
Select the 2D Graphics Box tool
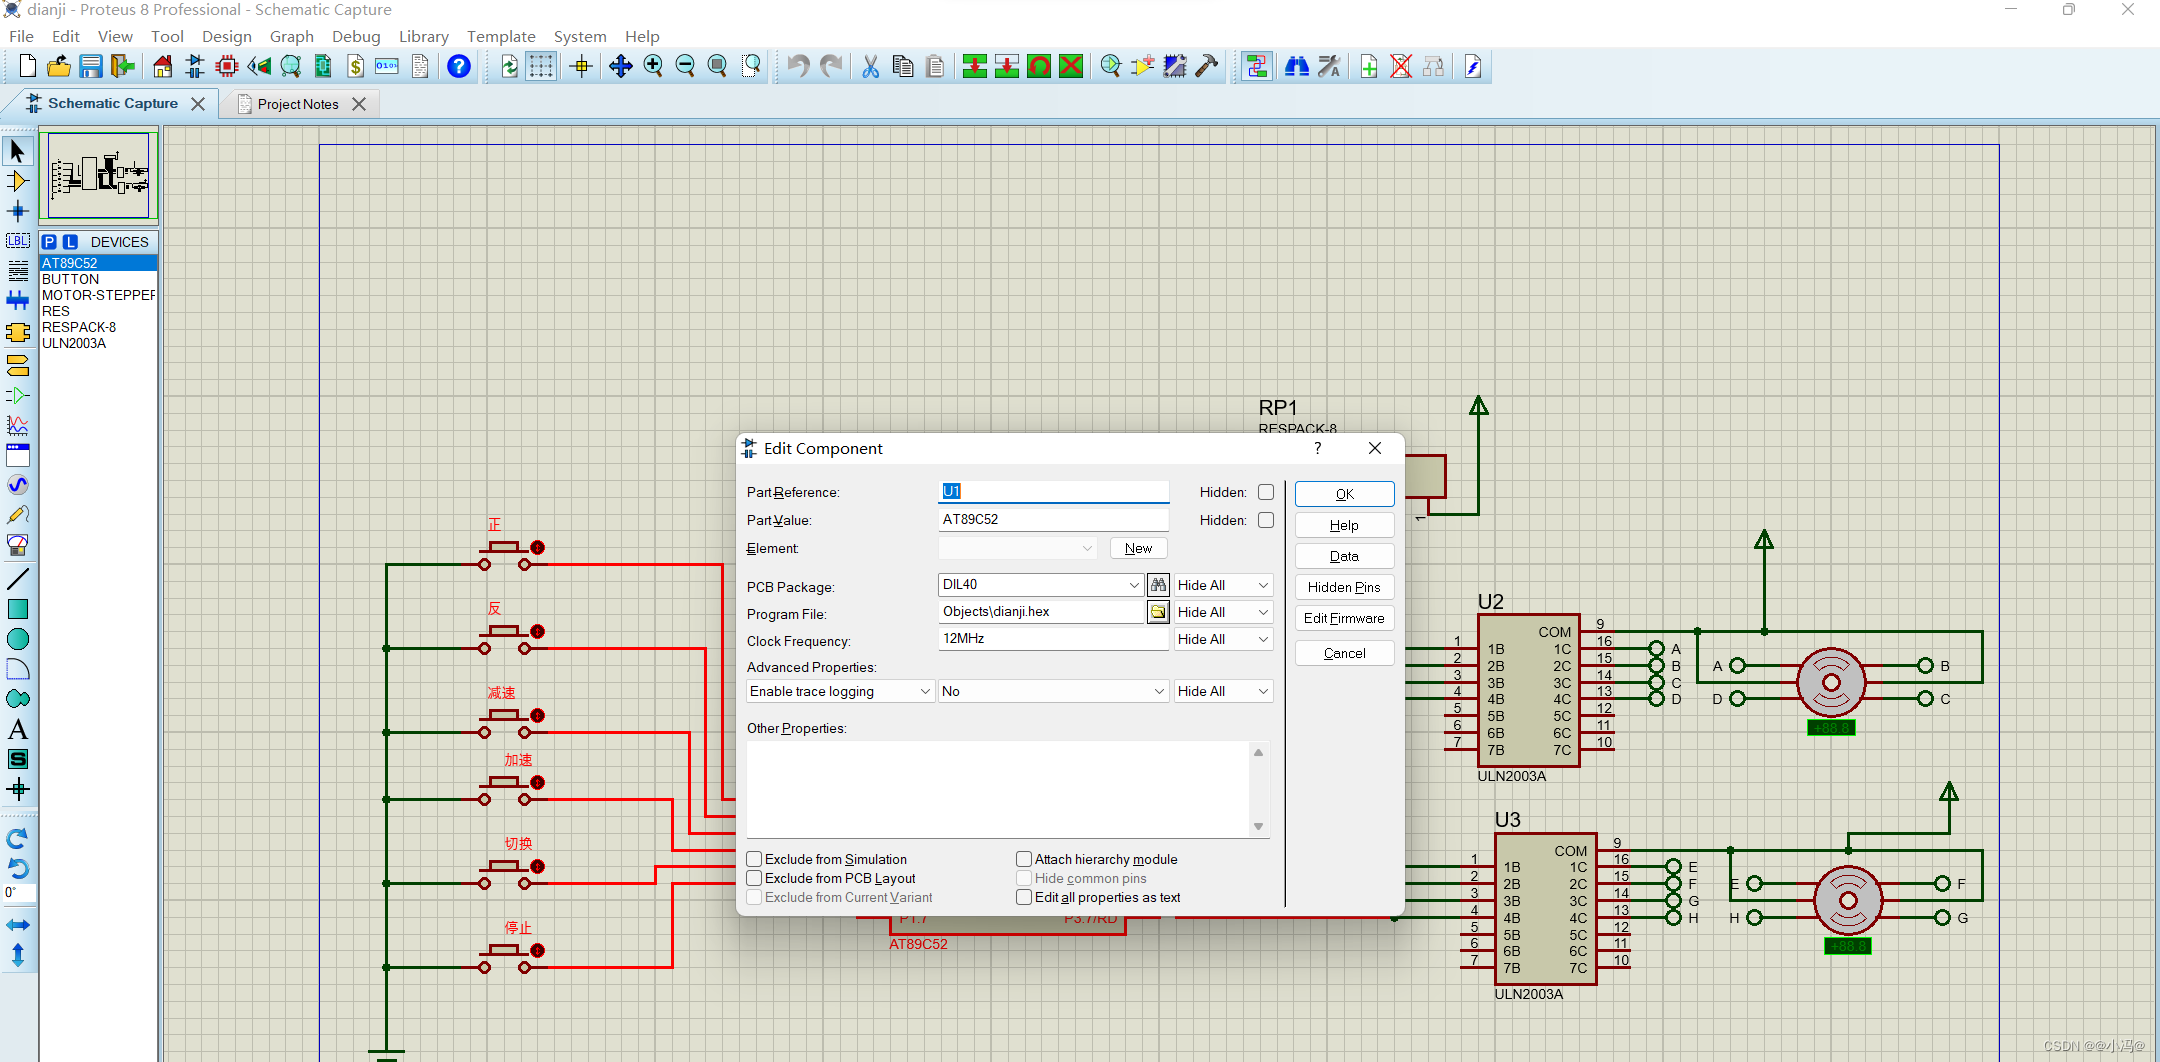(x=18, y=609)
